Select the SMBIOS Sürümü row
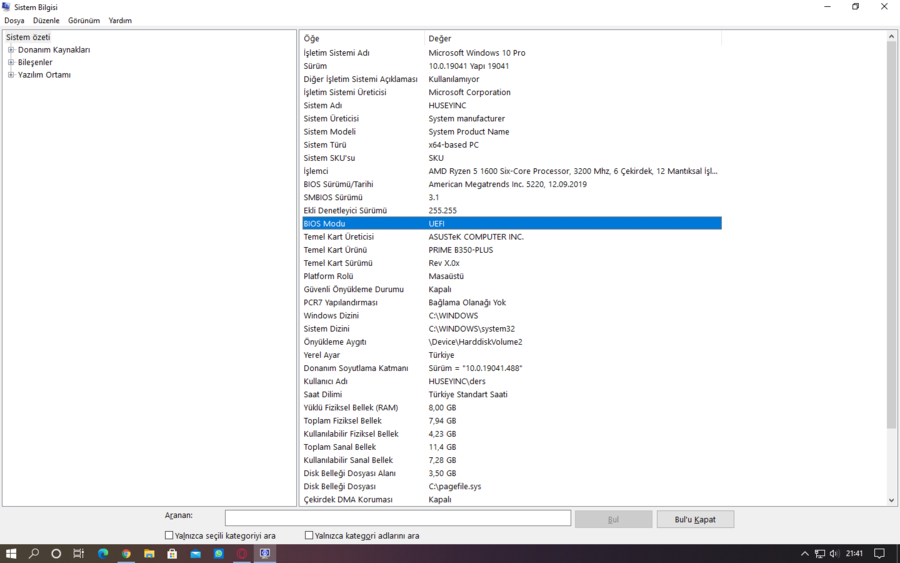This screenshot has width=900, height=563. point(512,197)
